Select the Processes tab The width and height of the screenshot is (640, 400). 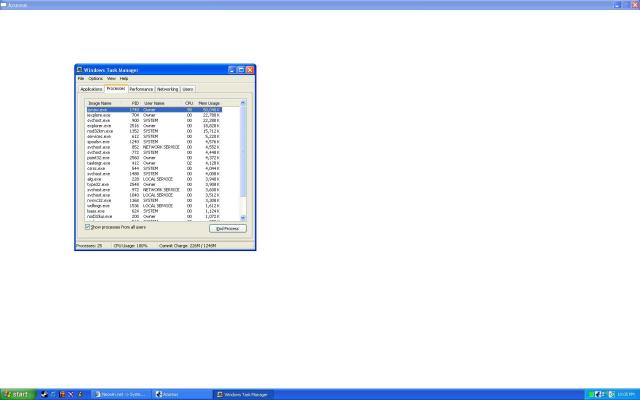coord(116,88)
